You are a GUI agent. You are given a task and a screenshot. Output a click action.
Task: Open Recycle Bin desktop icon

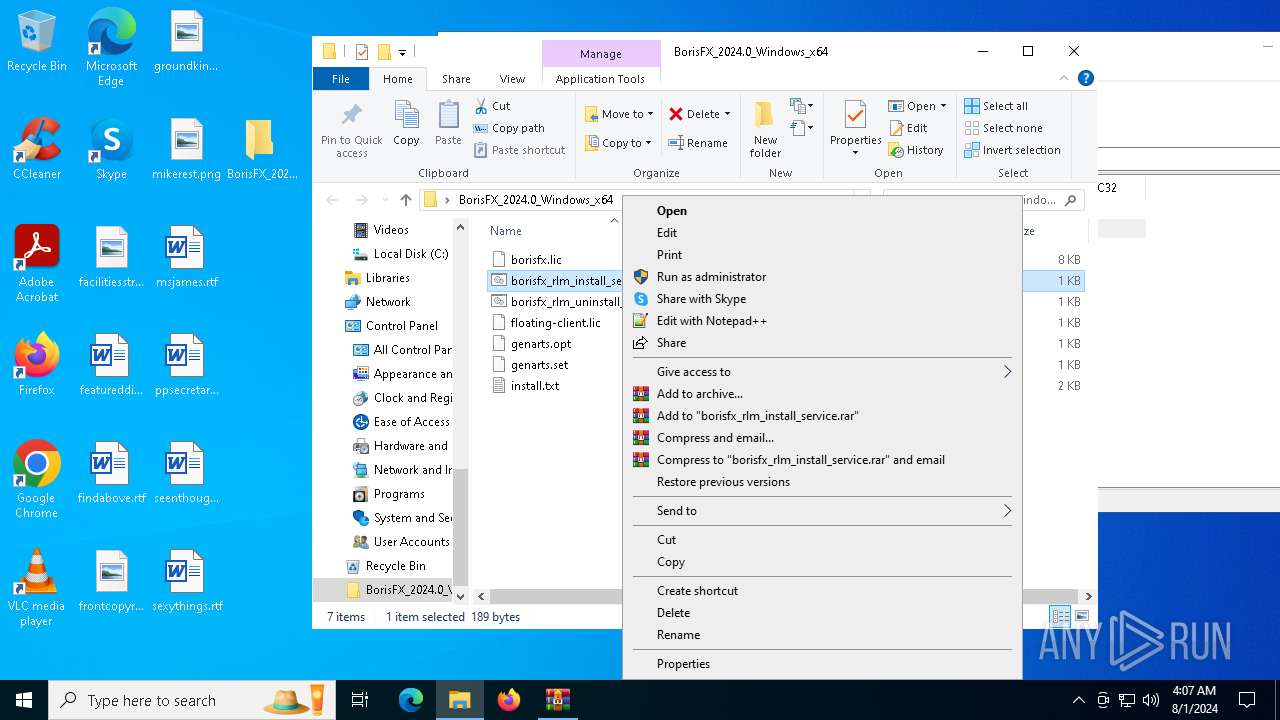click(37, 42)
